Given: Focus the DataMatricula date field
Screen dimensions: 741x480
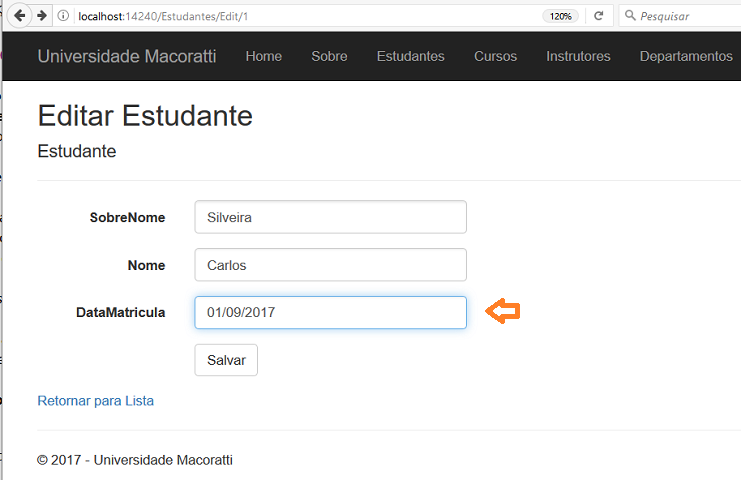Looking at the screenshot, I should (330, 312).
